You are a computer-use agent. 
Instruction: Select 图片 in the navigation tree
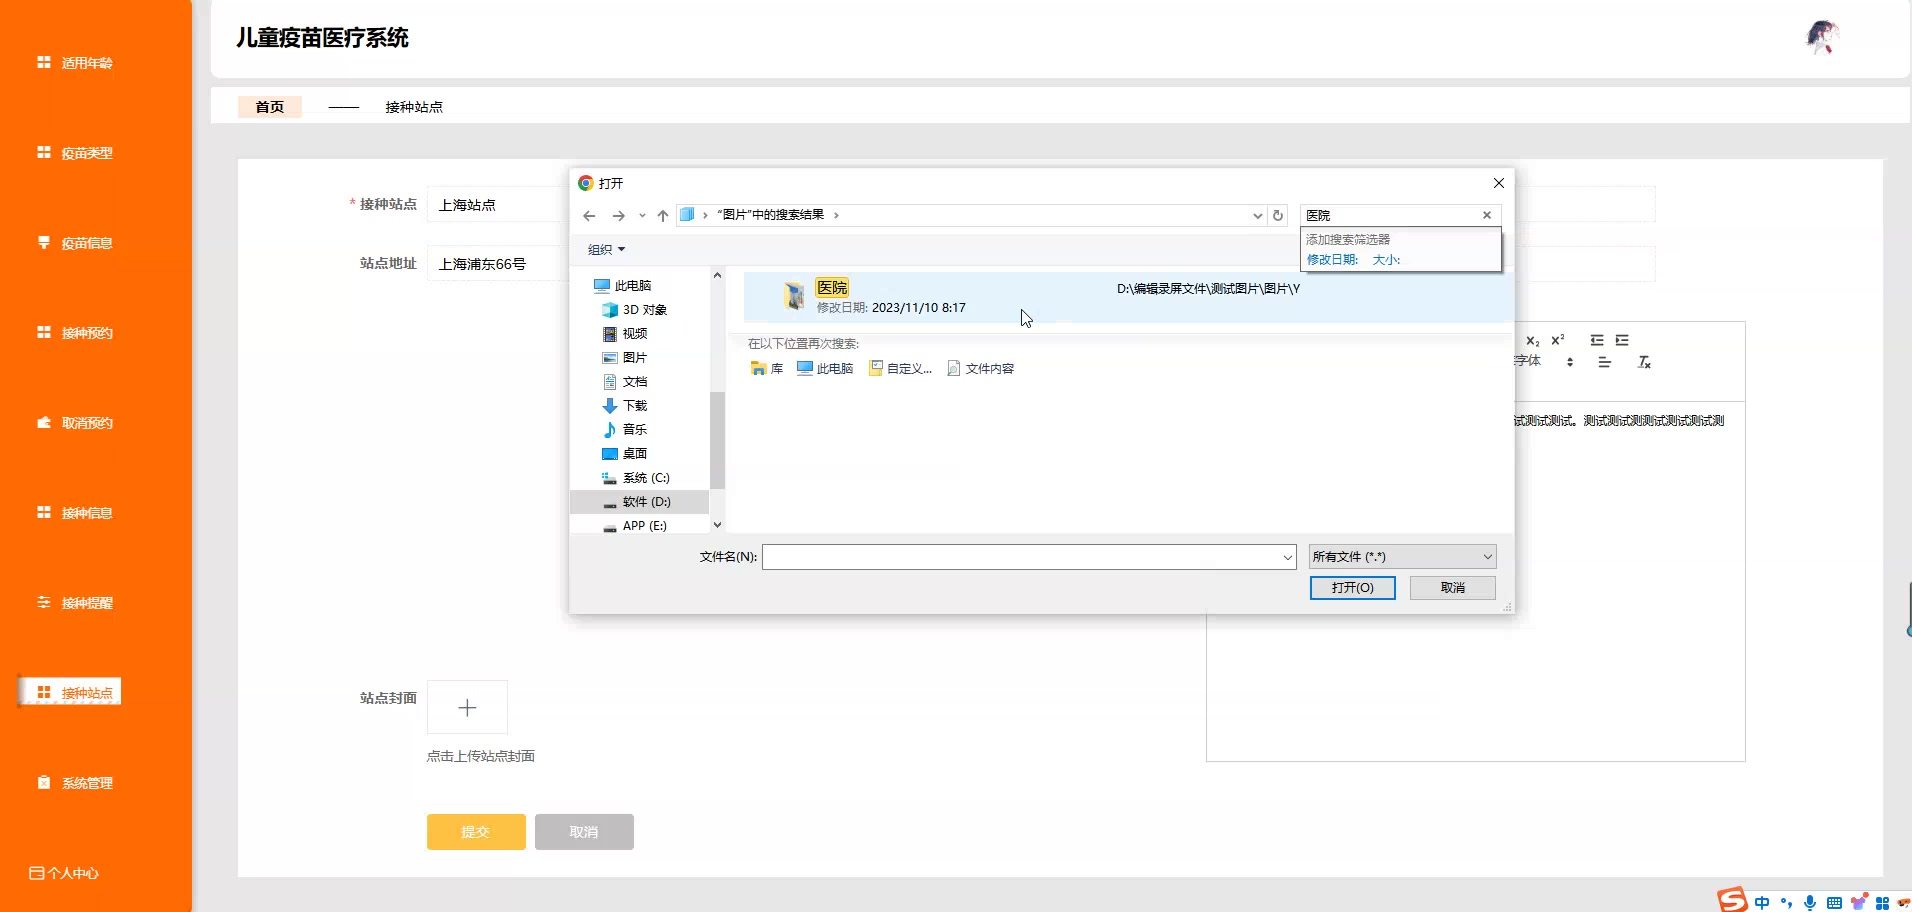click(x=625, y=358)
